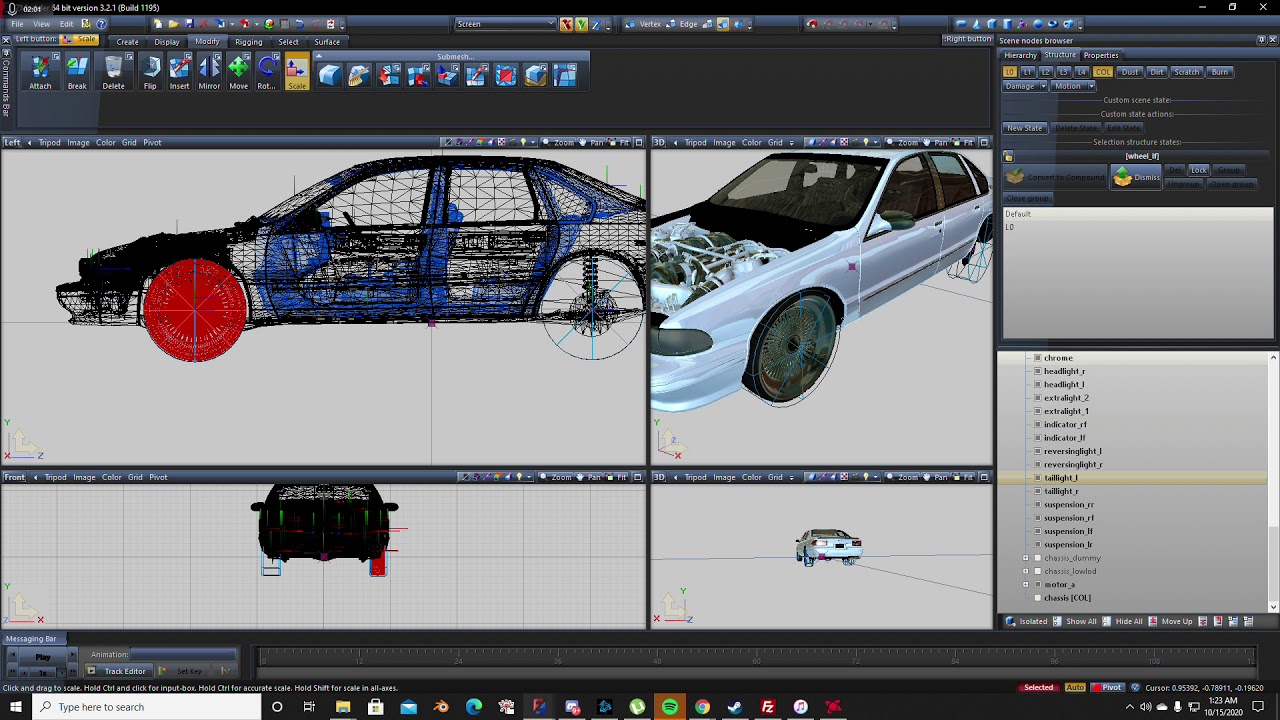Viewport: 1280px width, 720px height.
Task: Collapse the Submesh section arrow
Action: click(x=318, y=56)
